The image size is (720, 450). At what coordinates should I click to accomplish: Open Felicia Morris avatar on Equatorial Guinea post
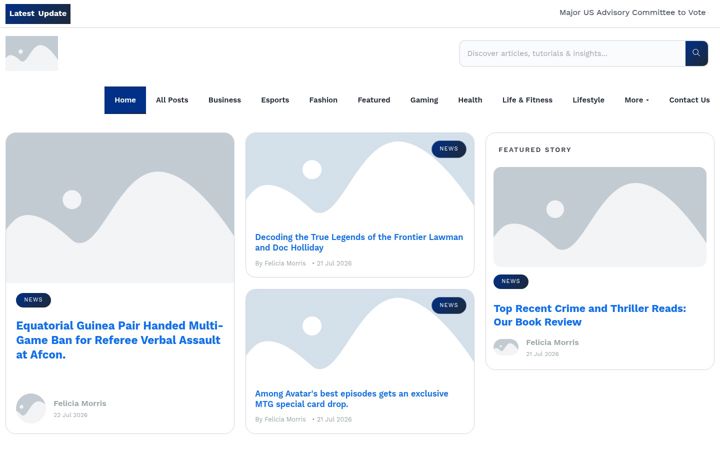pyautogui.click(x=31, y=408)
